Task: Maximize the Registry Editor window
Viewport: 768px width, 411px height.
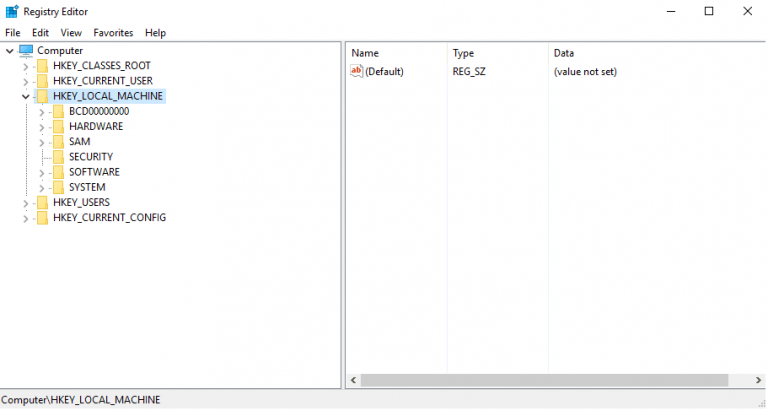Action: 709,11
